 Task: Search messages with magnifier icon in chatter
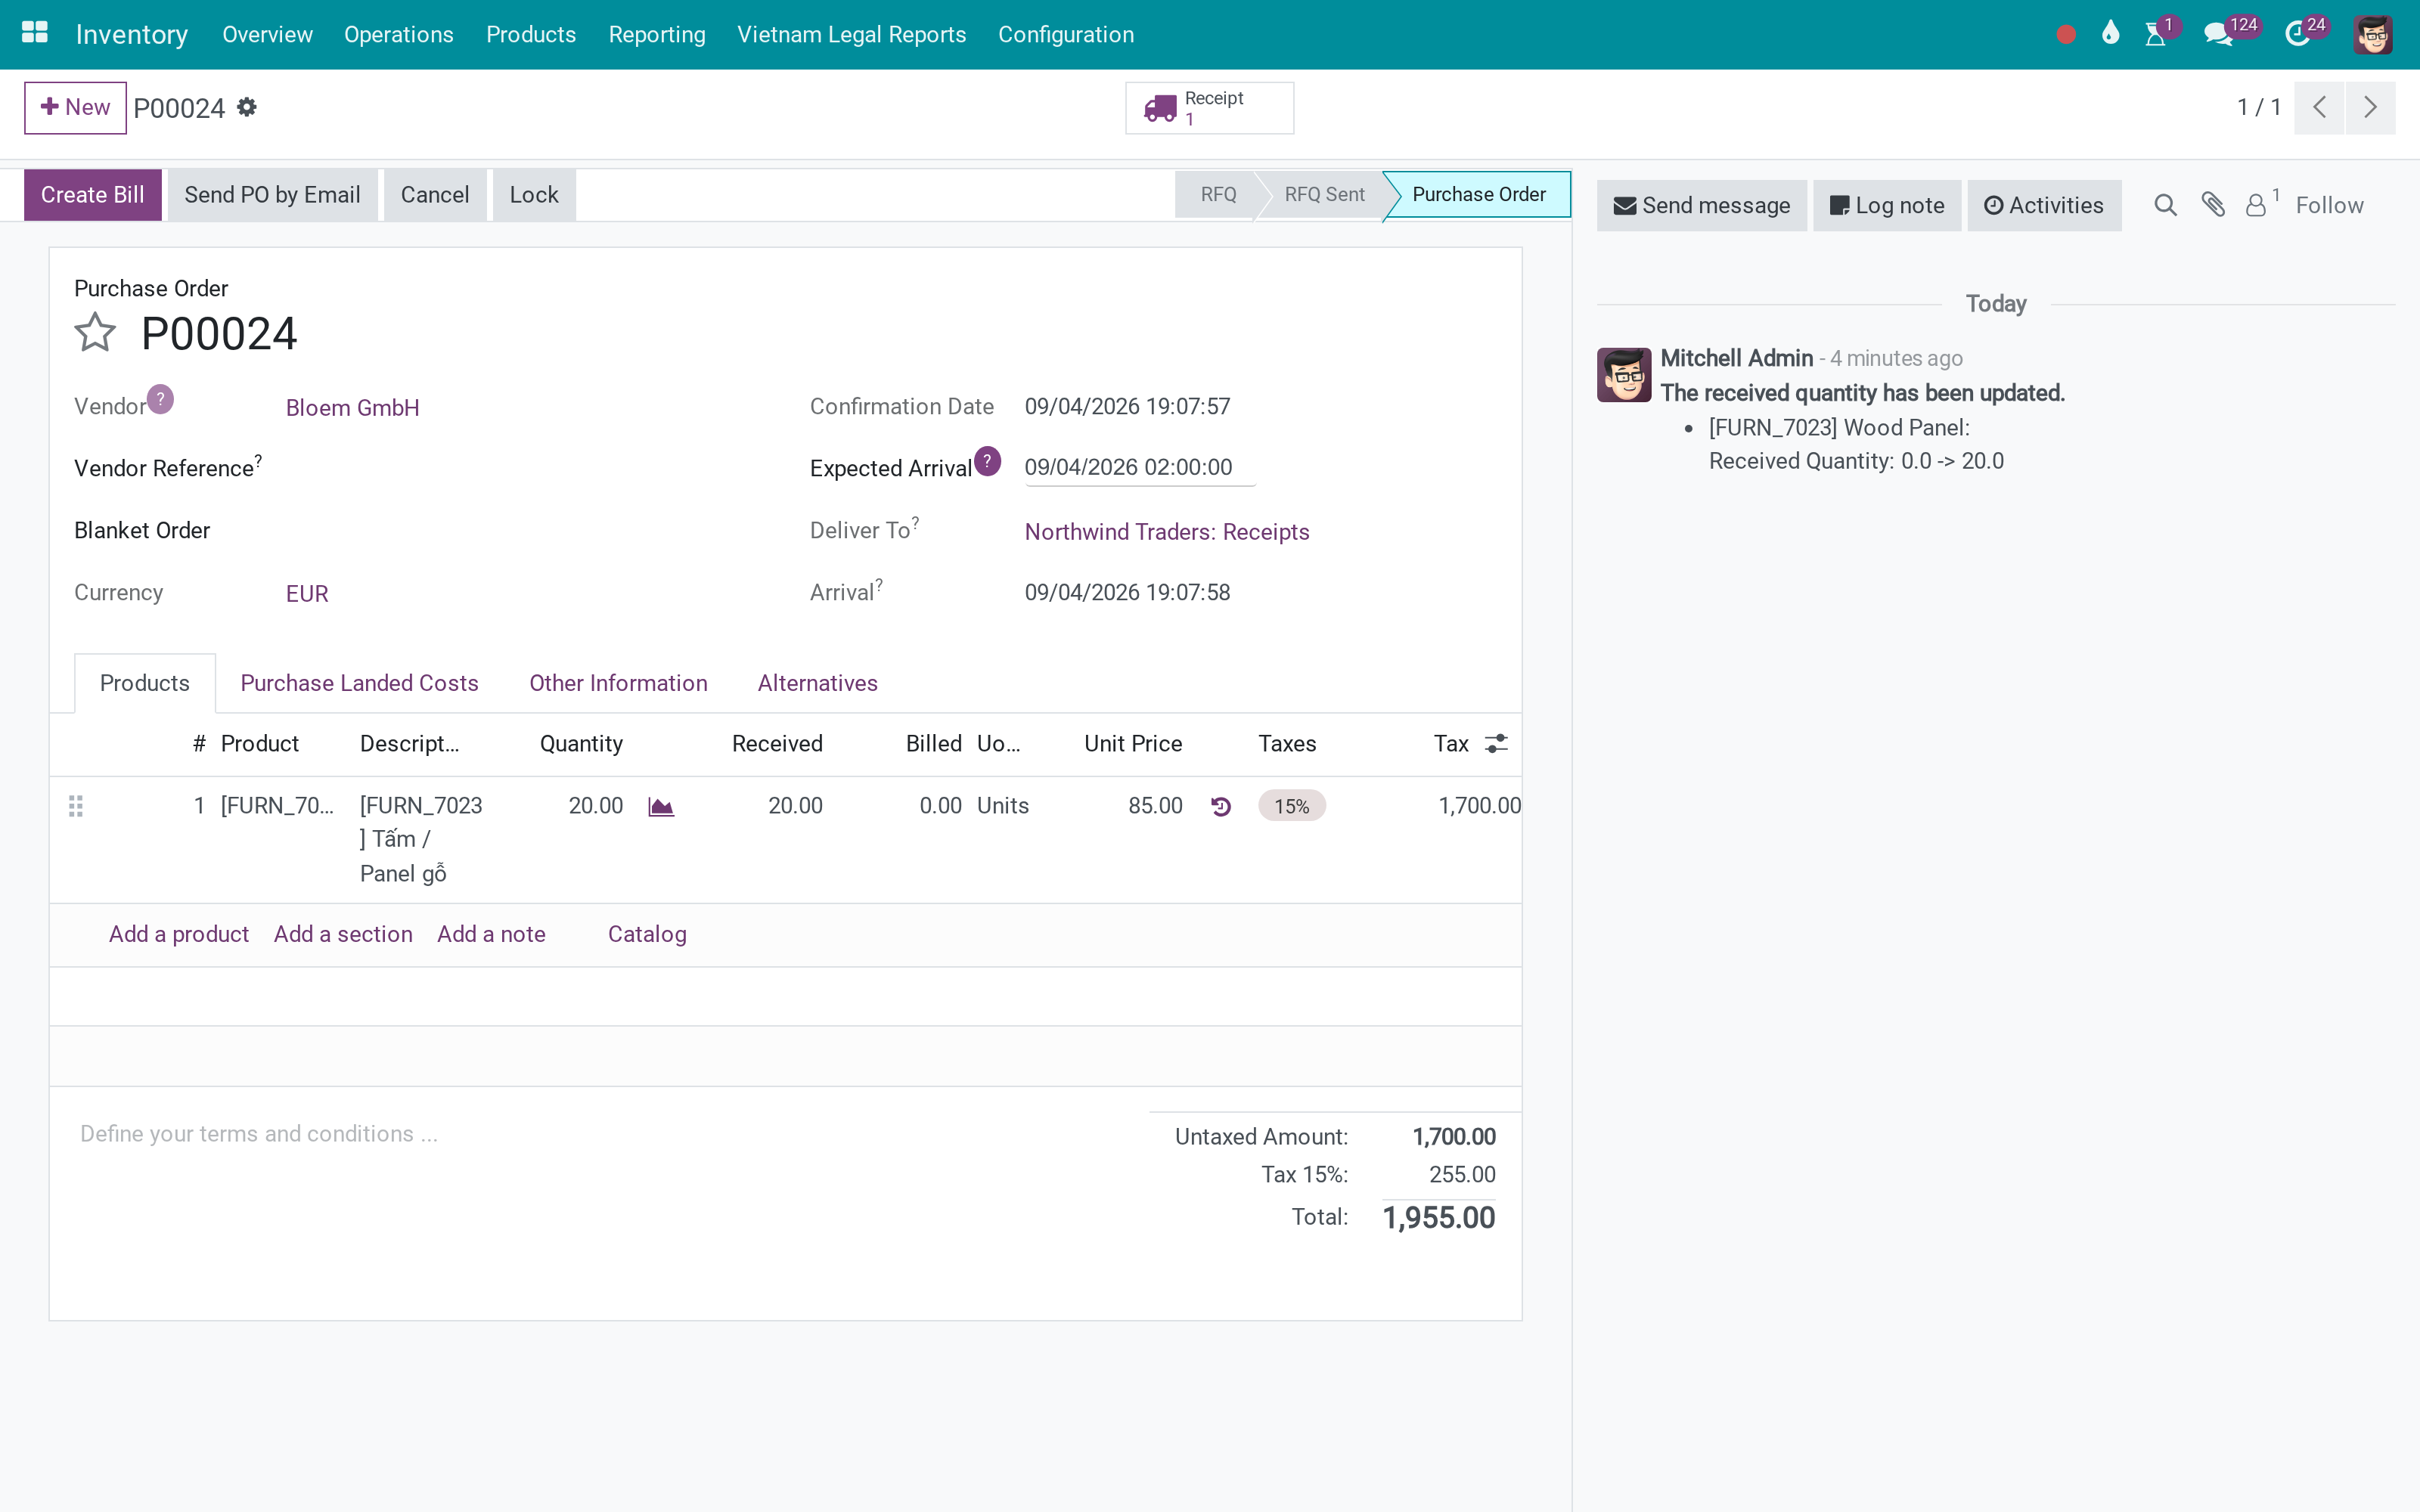pos(2165,205)
